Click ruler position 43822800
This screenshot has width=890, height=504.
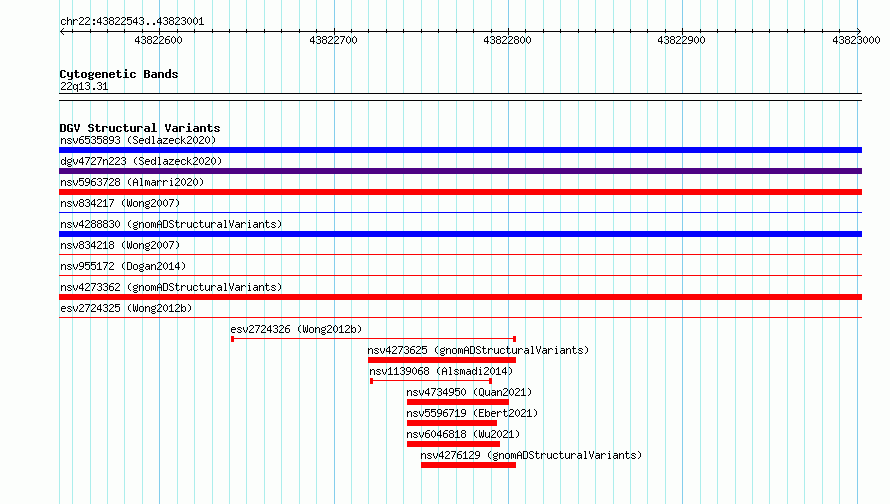tap(507, 40)
